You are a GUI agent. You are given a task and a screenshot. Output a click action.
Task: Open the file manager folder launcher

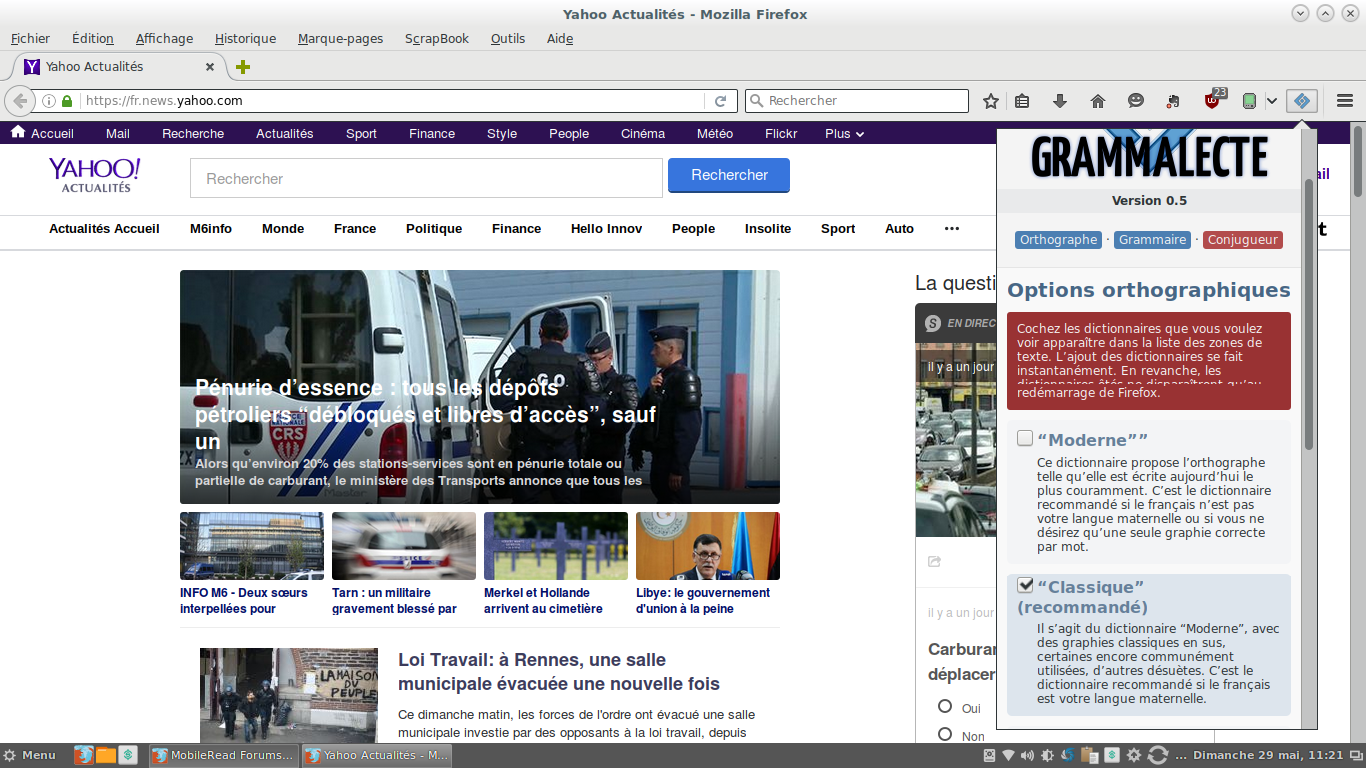(x=106, y=755)
